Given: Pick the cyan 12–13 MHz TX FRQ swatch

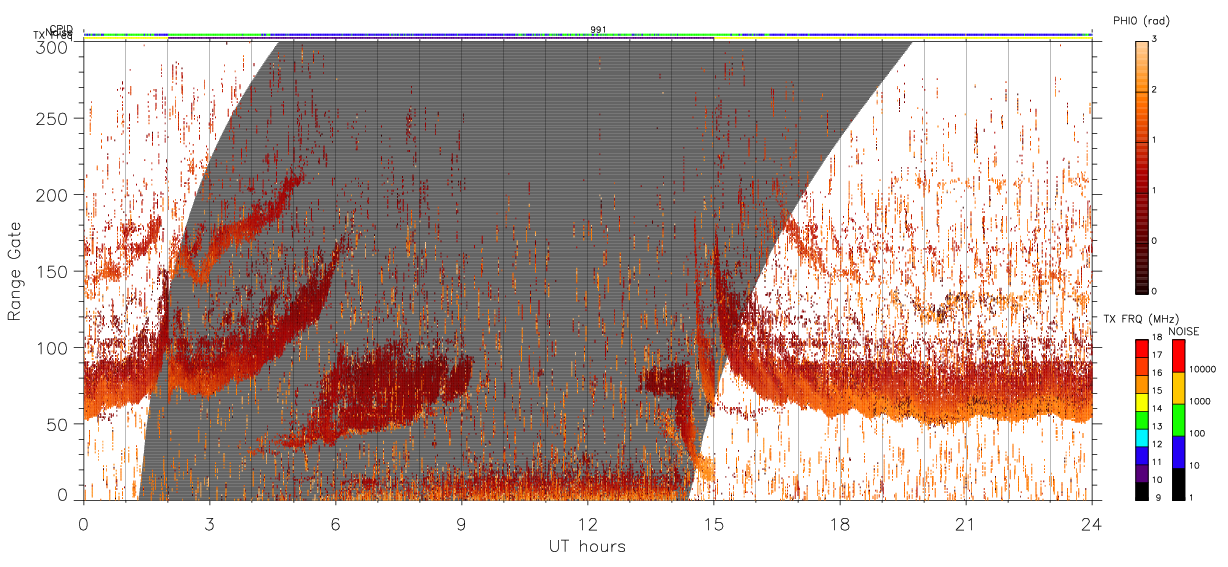Looking at the screenshot, I should 1142,436.
